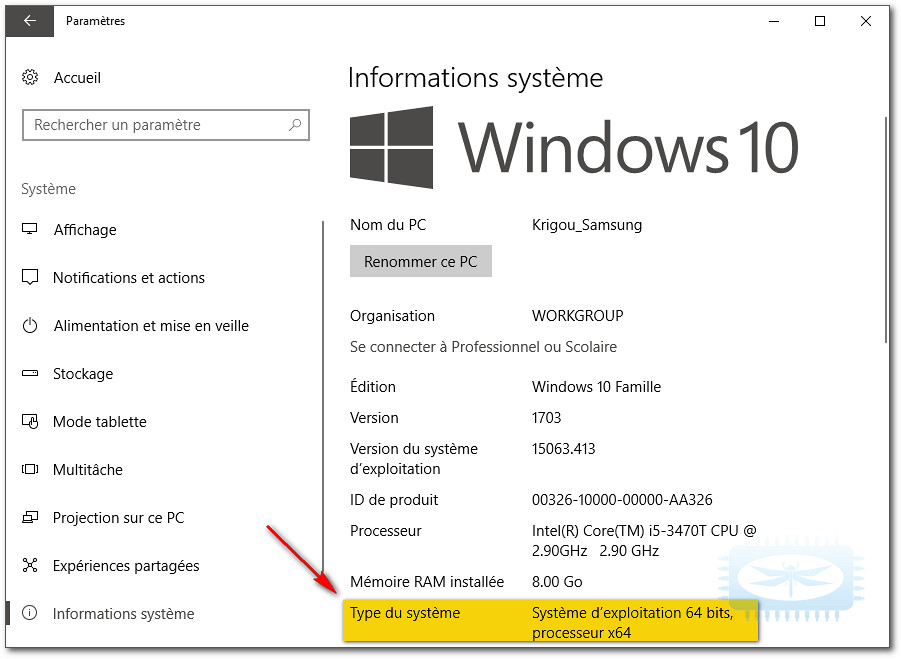Open Informations système page

(x=124, y=614)
